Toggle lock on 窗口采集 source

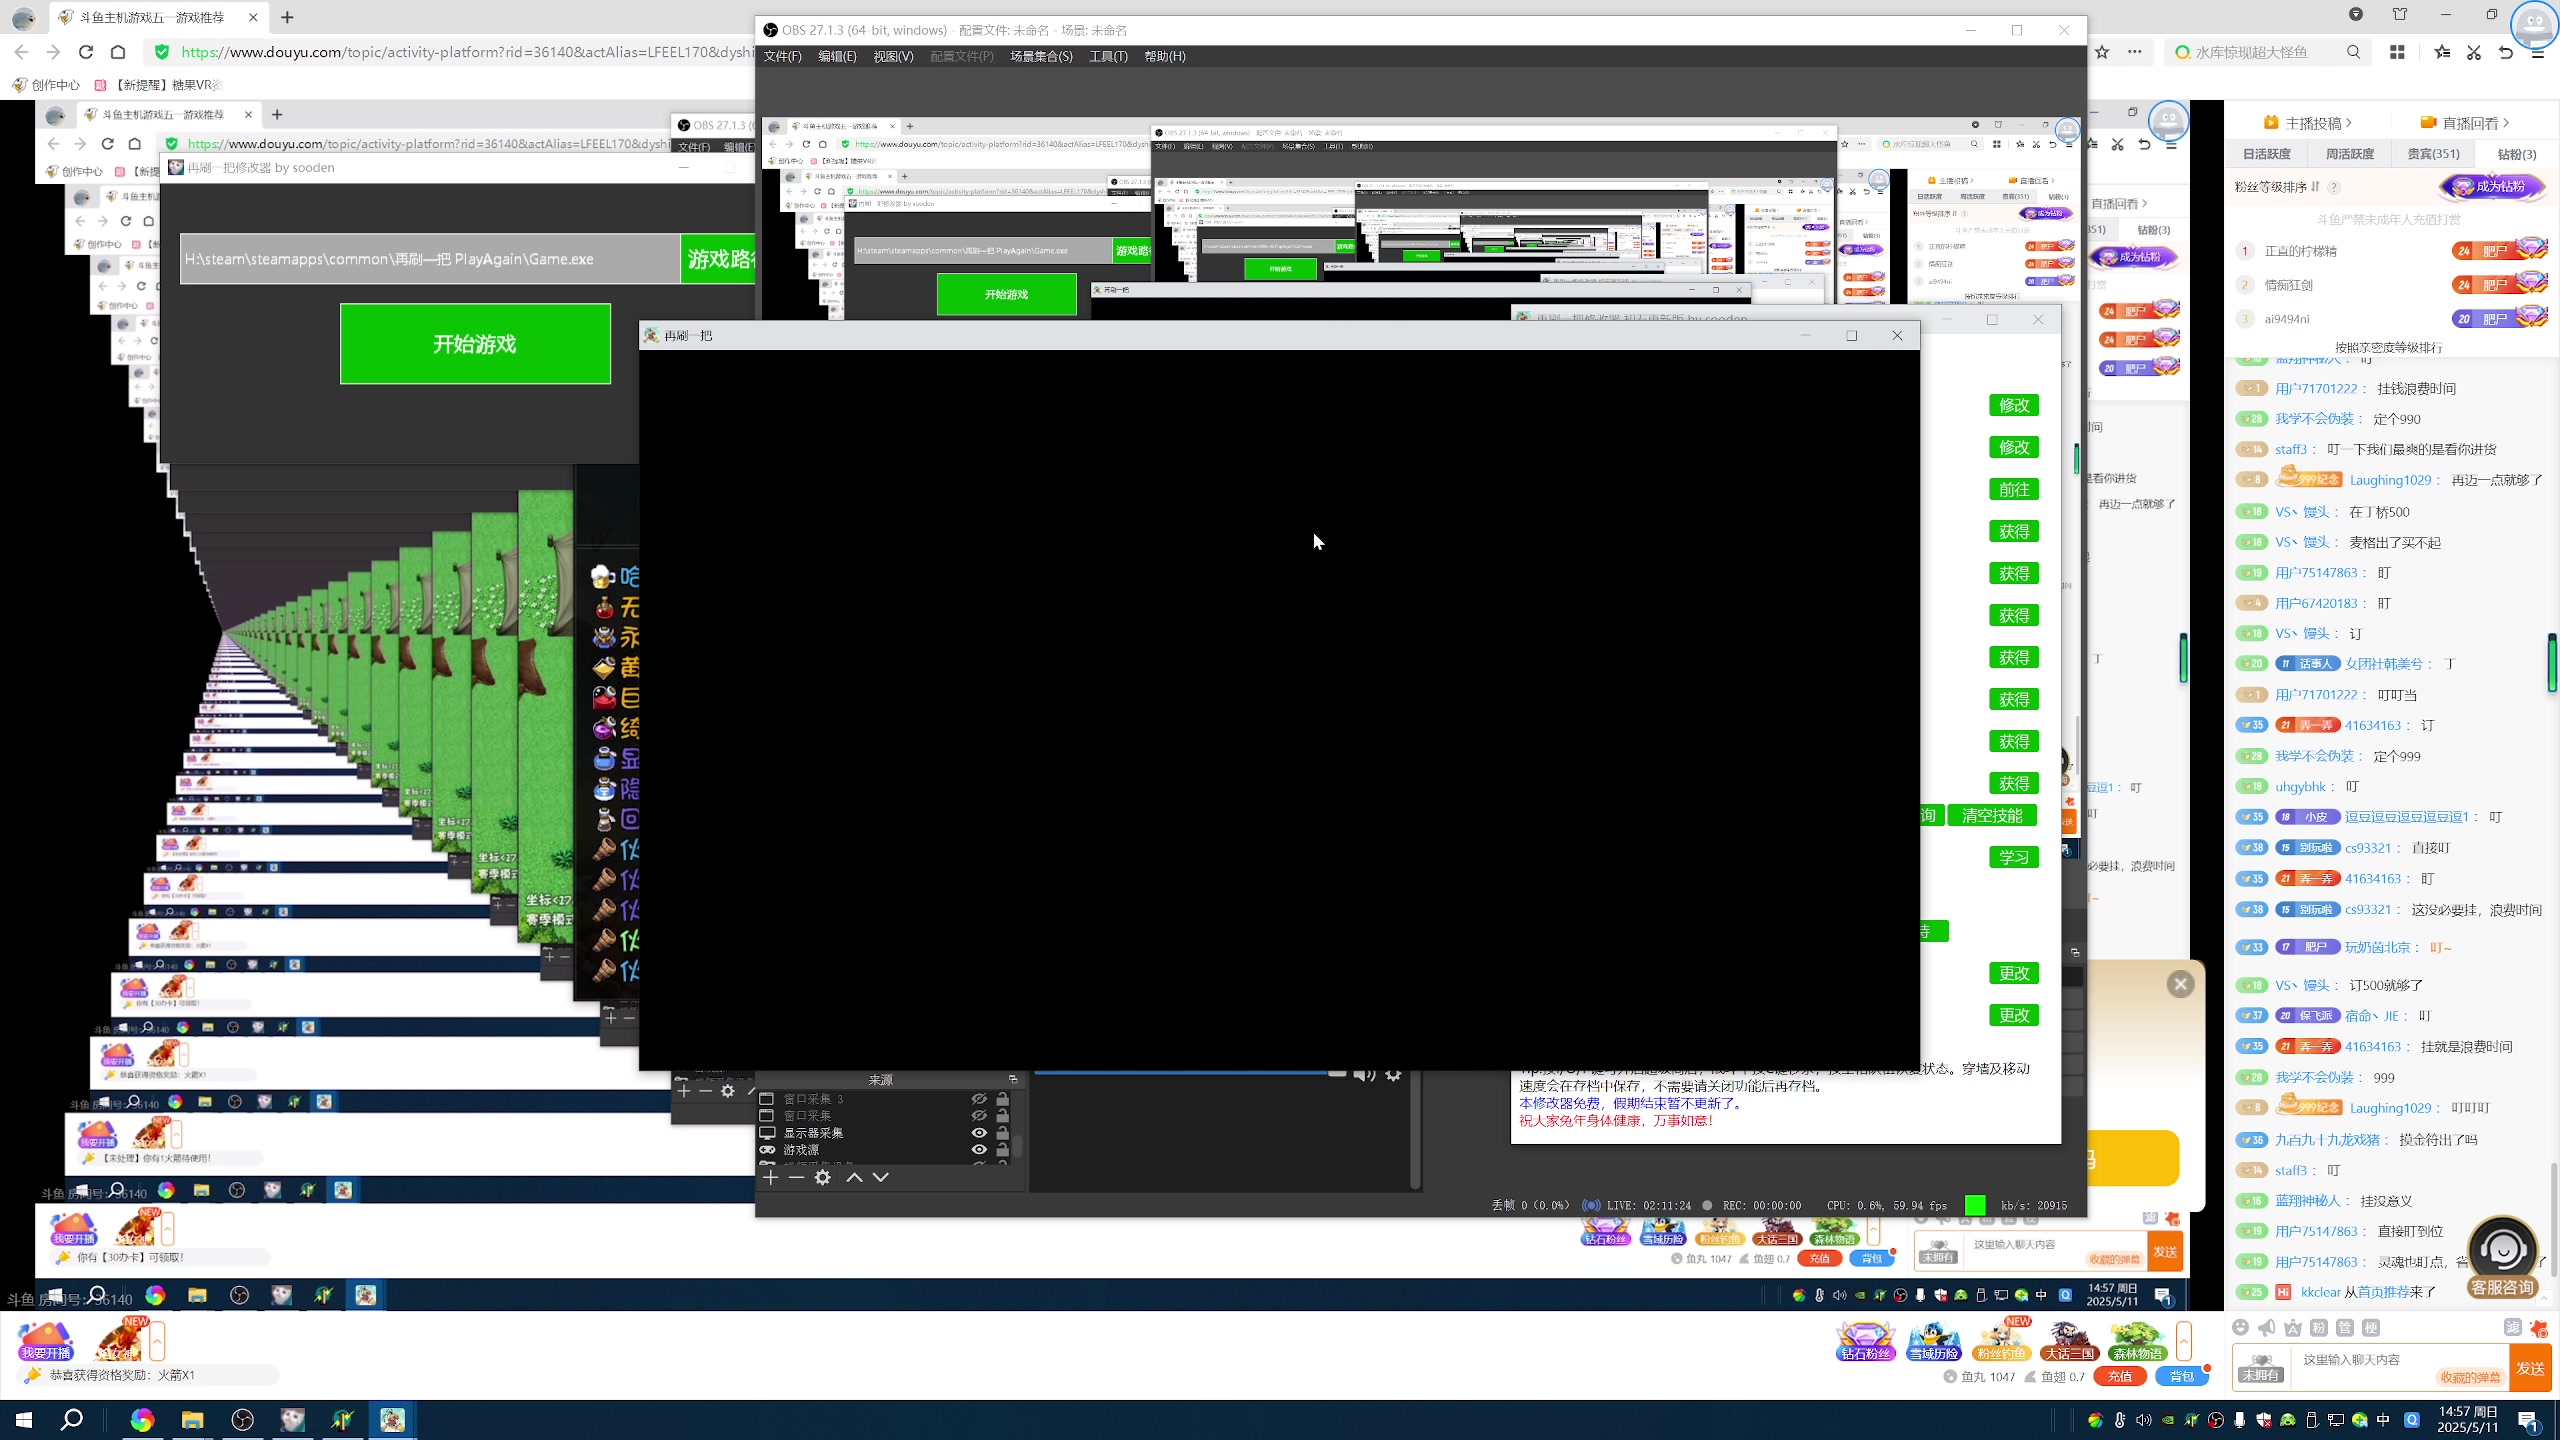coord(1002,1116)
